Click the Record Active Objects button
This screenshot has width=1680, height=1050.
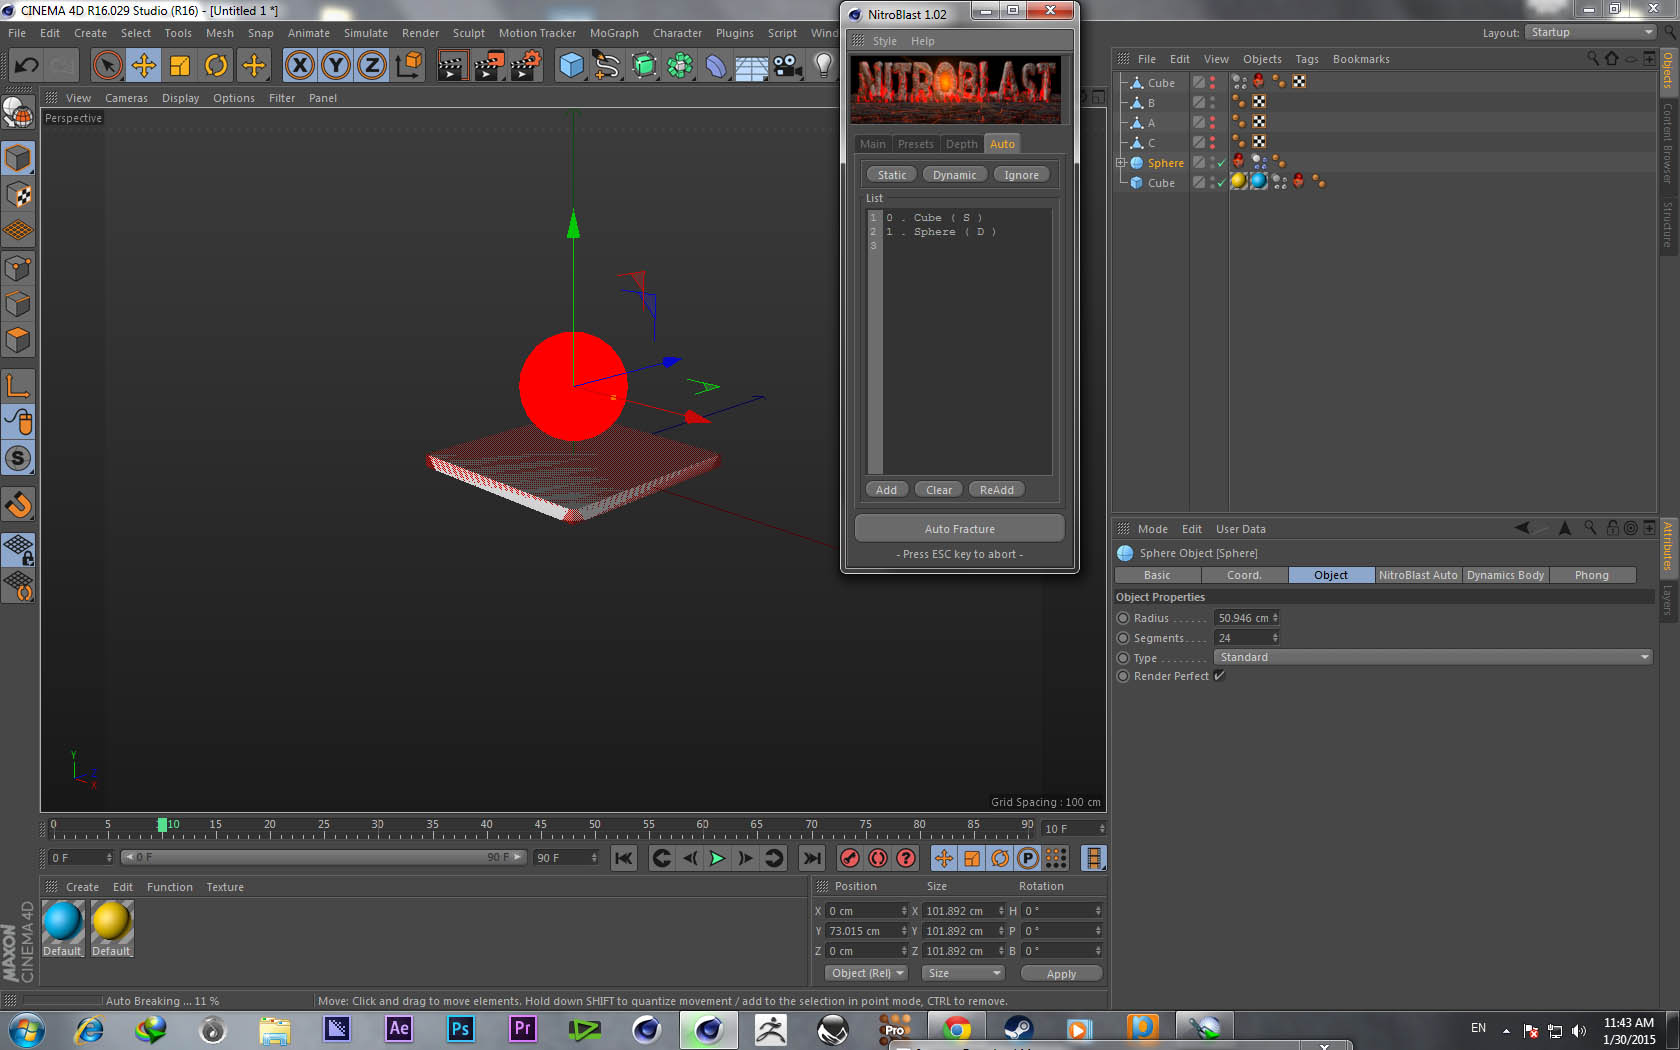tap(850, 858)
